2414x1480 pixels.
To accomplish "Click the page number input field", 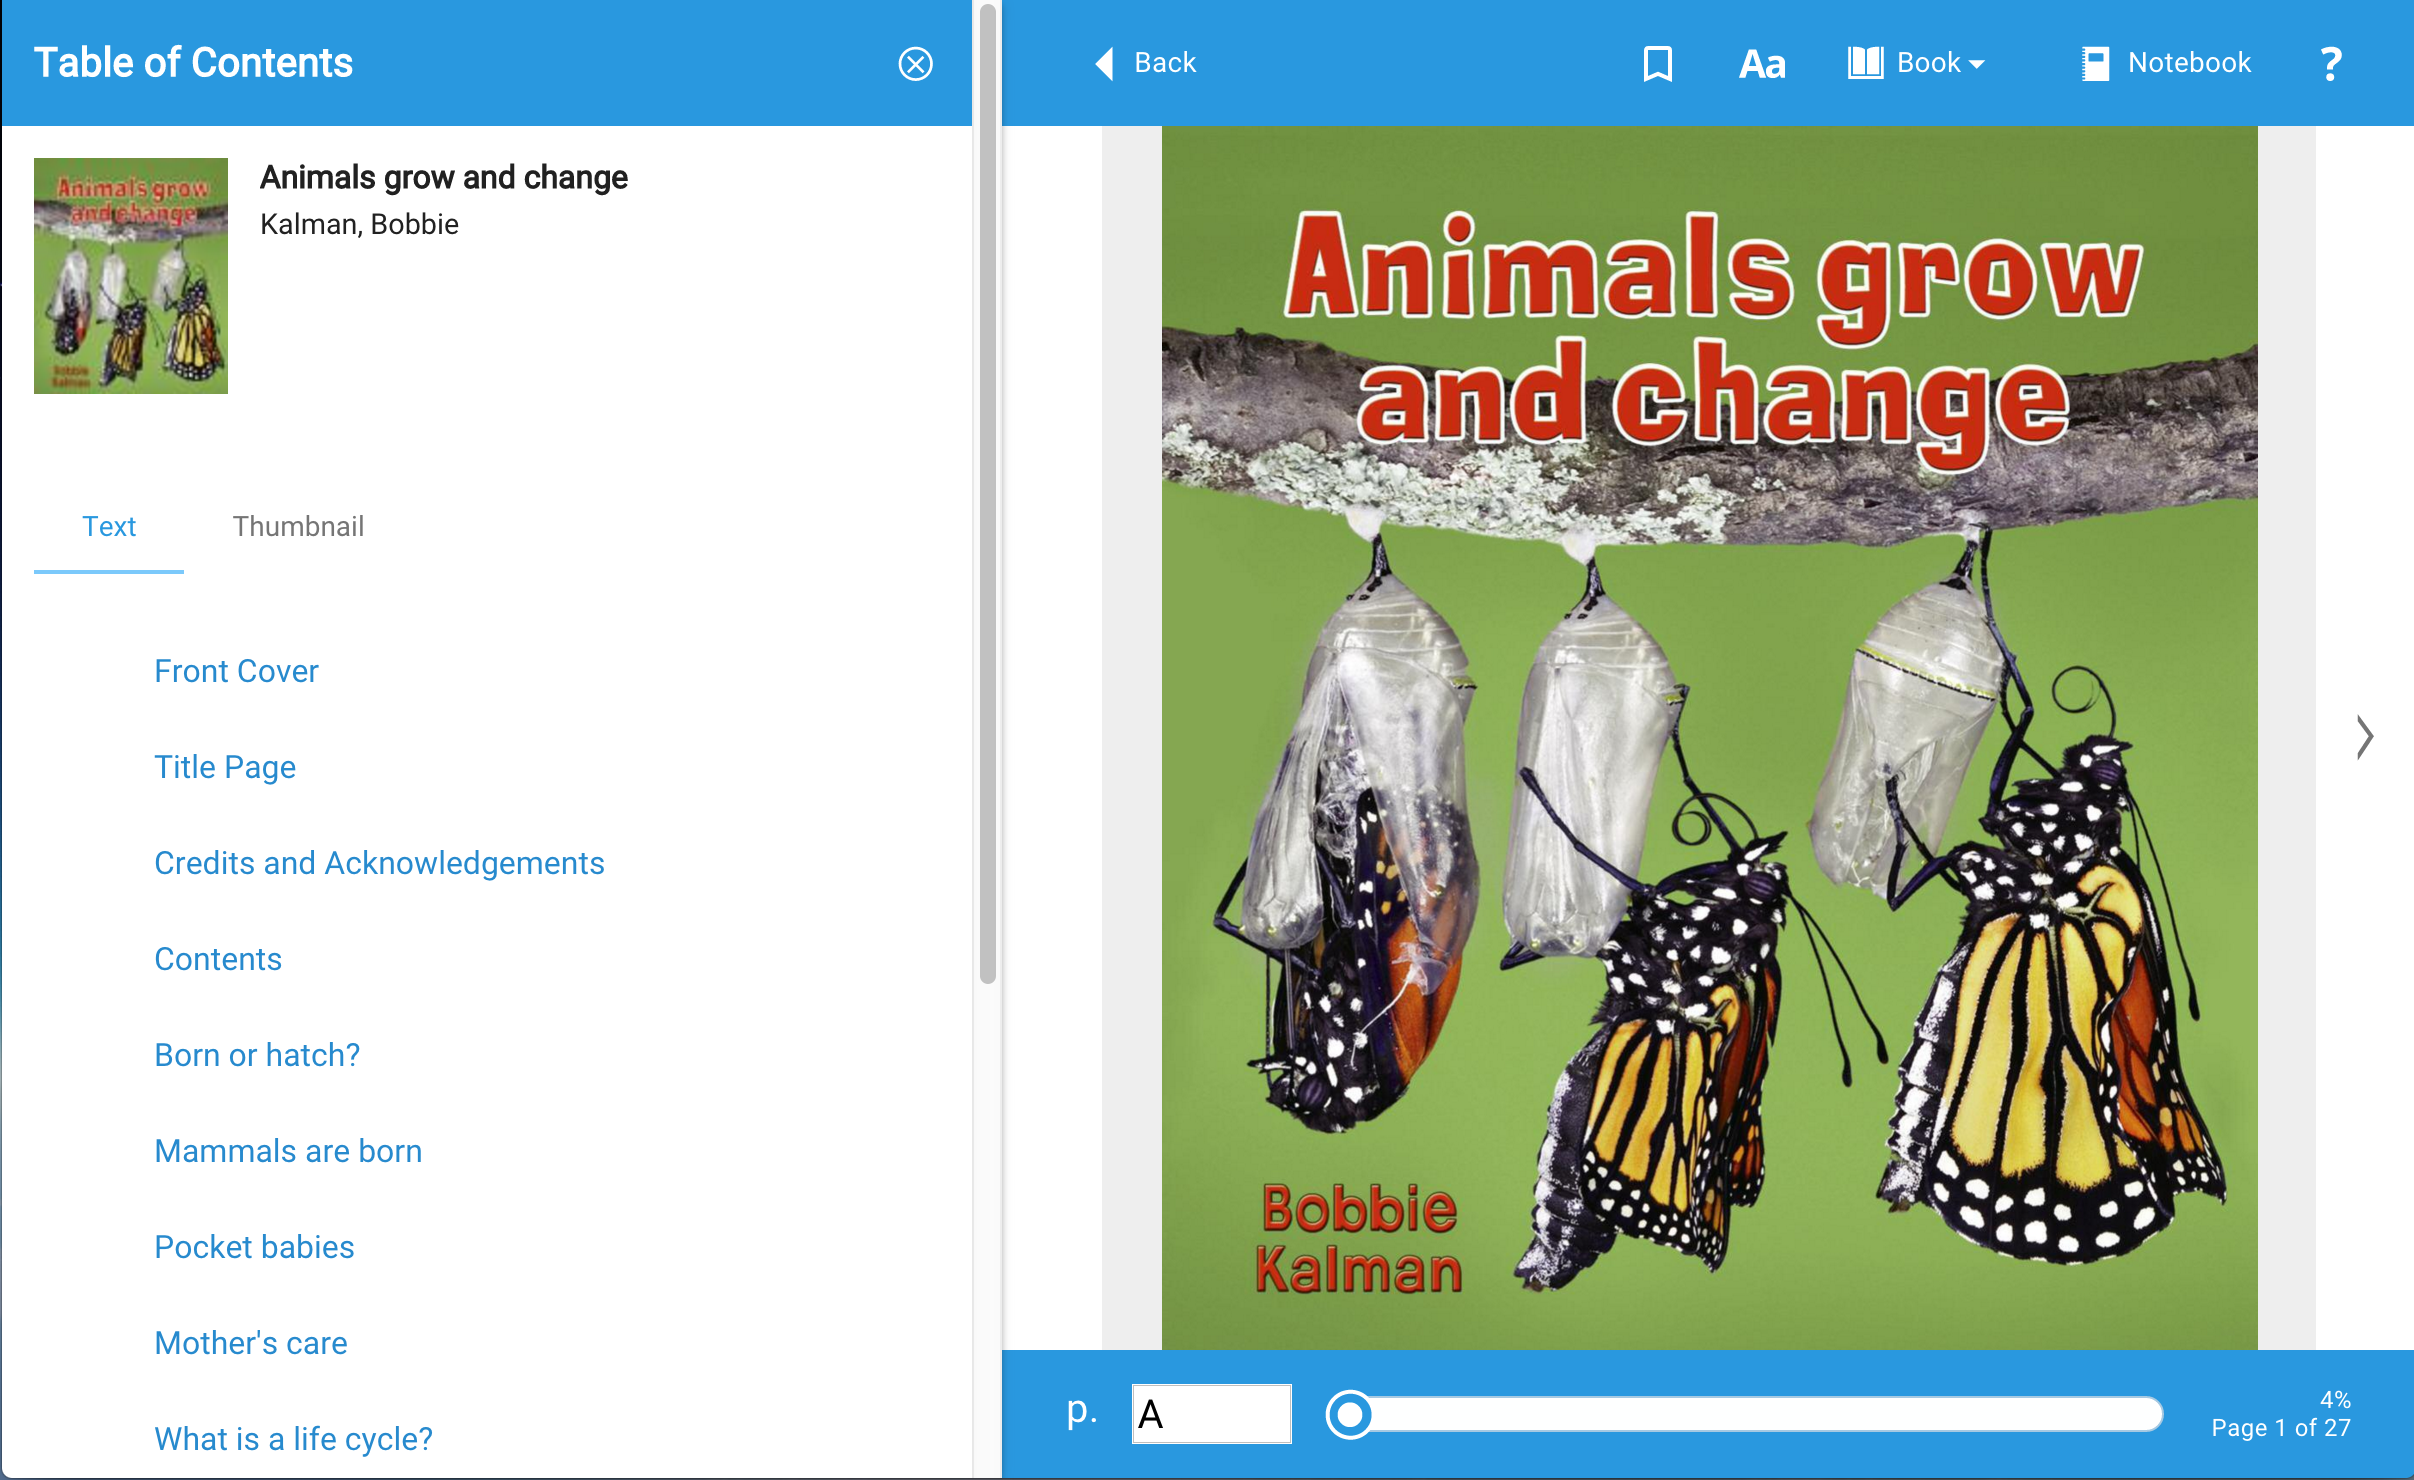I will 1211,1414.
